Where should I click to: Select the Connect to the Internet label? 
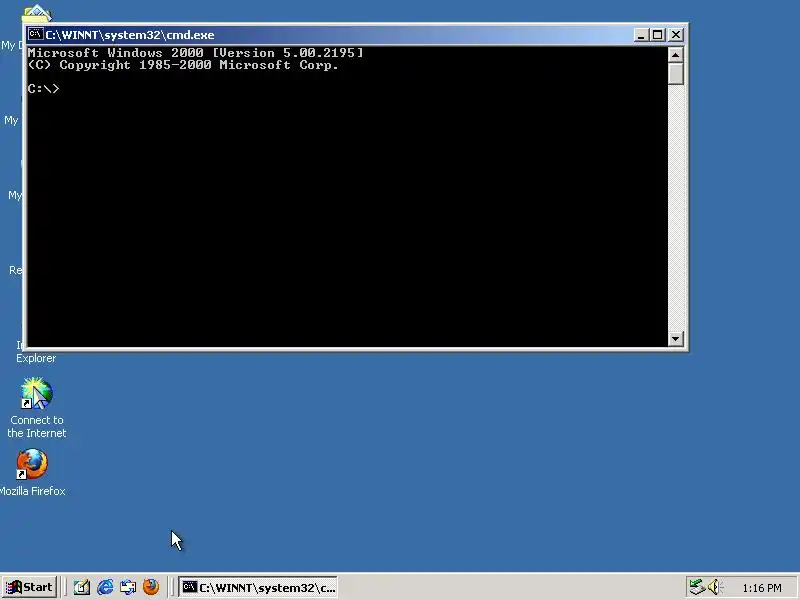click(36, 427)
